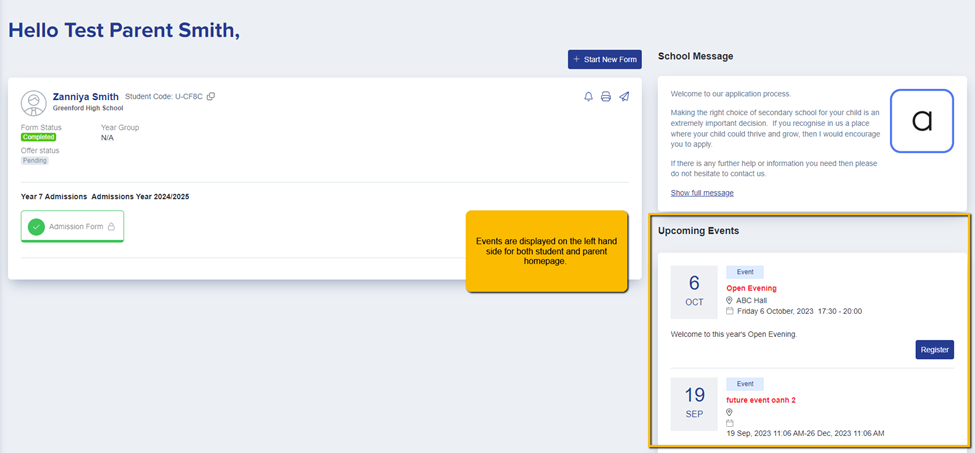Send form using the paper plane icon
Viewport: 975px width, 453px height.
pyautogui.click(x=624, y=96)
